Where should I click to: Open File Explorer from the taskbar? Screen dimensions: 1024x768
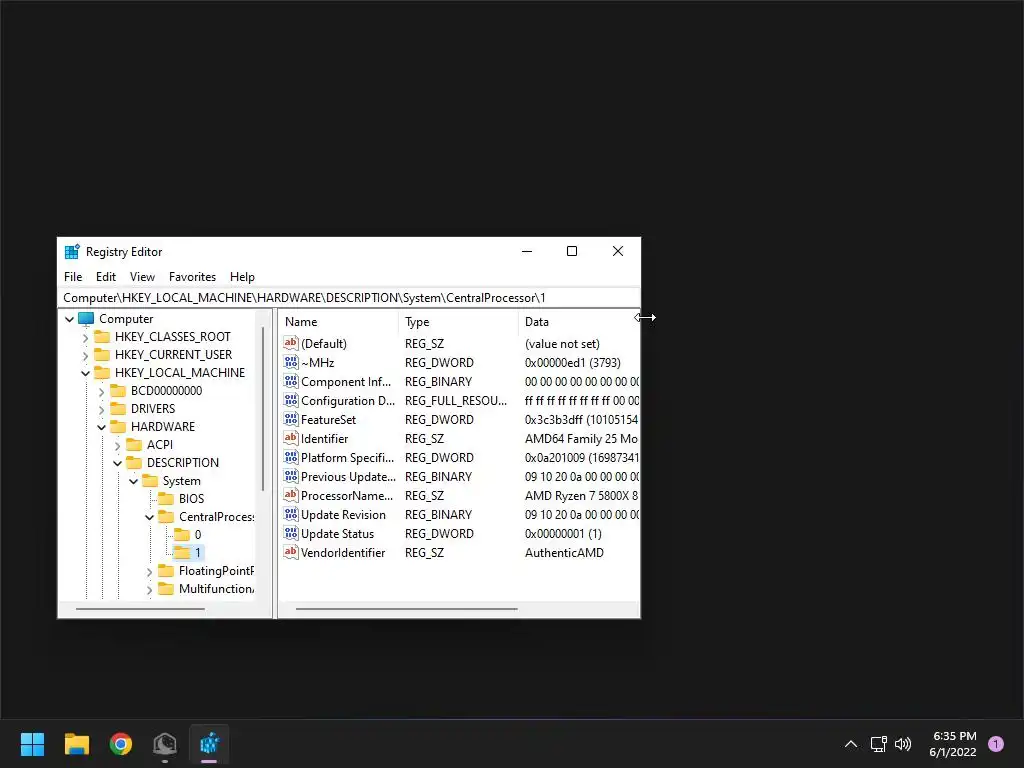pyautogui.click(x=76, y=744)
